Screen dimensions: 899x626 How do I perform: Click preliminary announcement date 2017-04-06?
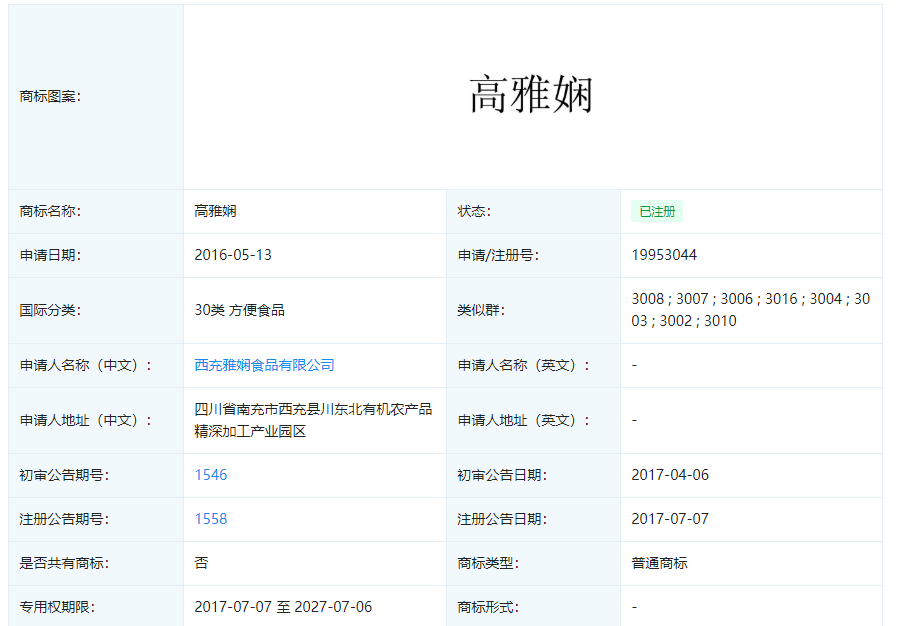pos(670,475)
